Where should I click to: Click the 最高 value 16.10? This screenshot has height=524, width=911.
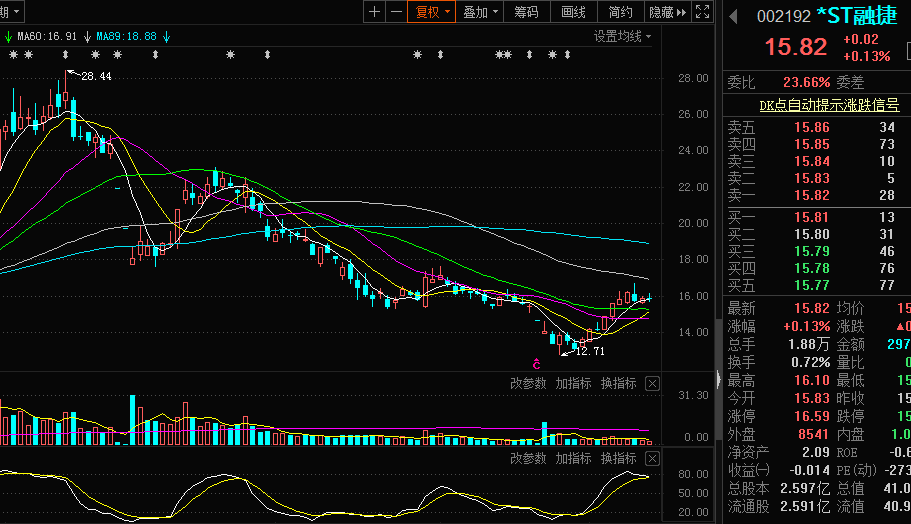click(812, 381)
